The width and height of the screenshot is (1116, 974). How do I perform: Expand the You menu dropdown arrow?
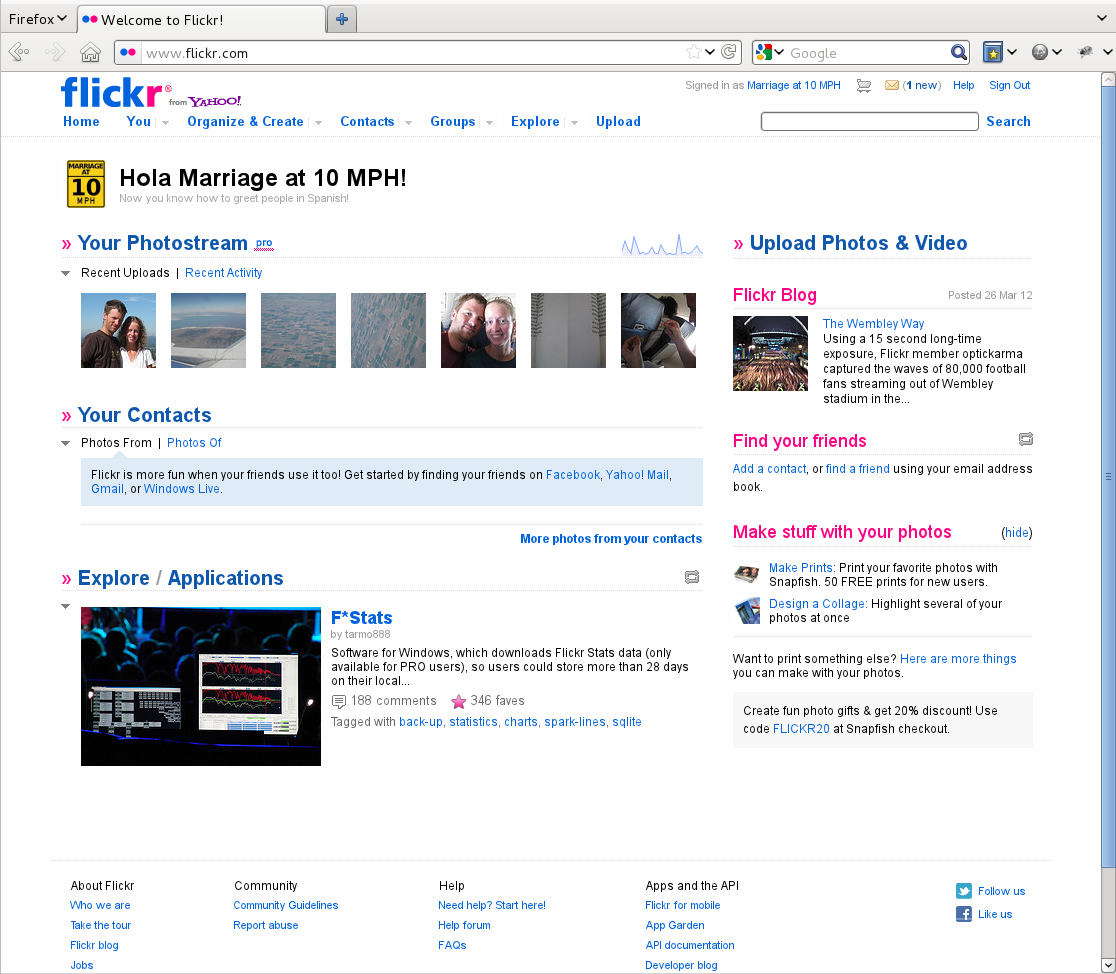tap(165, 122)
